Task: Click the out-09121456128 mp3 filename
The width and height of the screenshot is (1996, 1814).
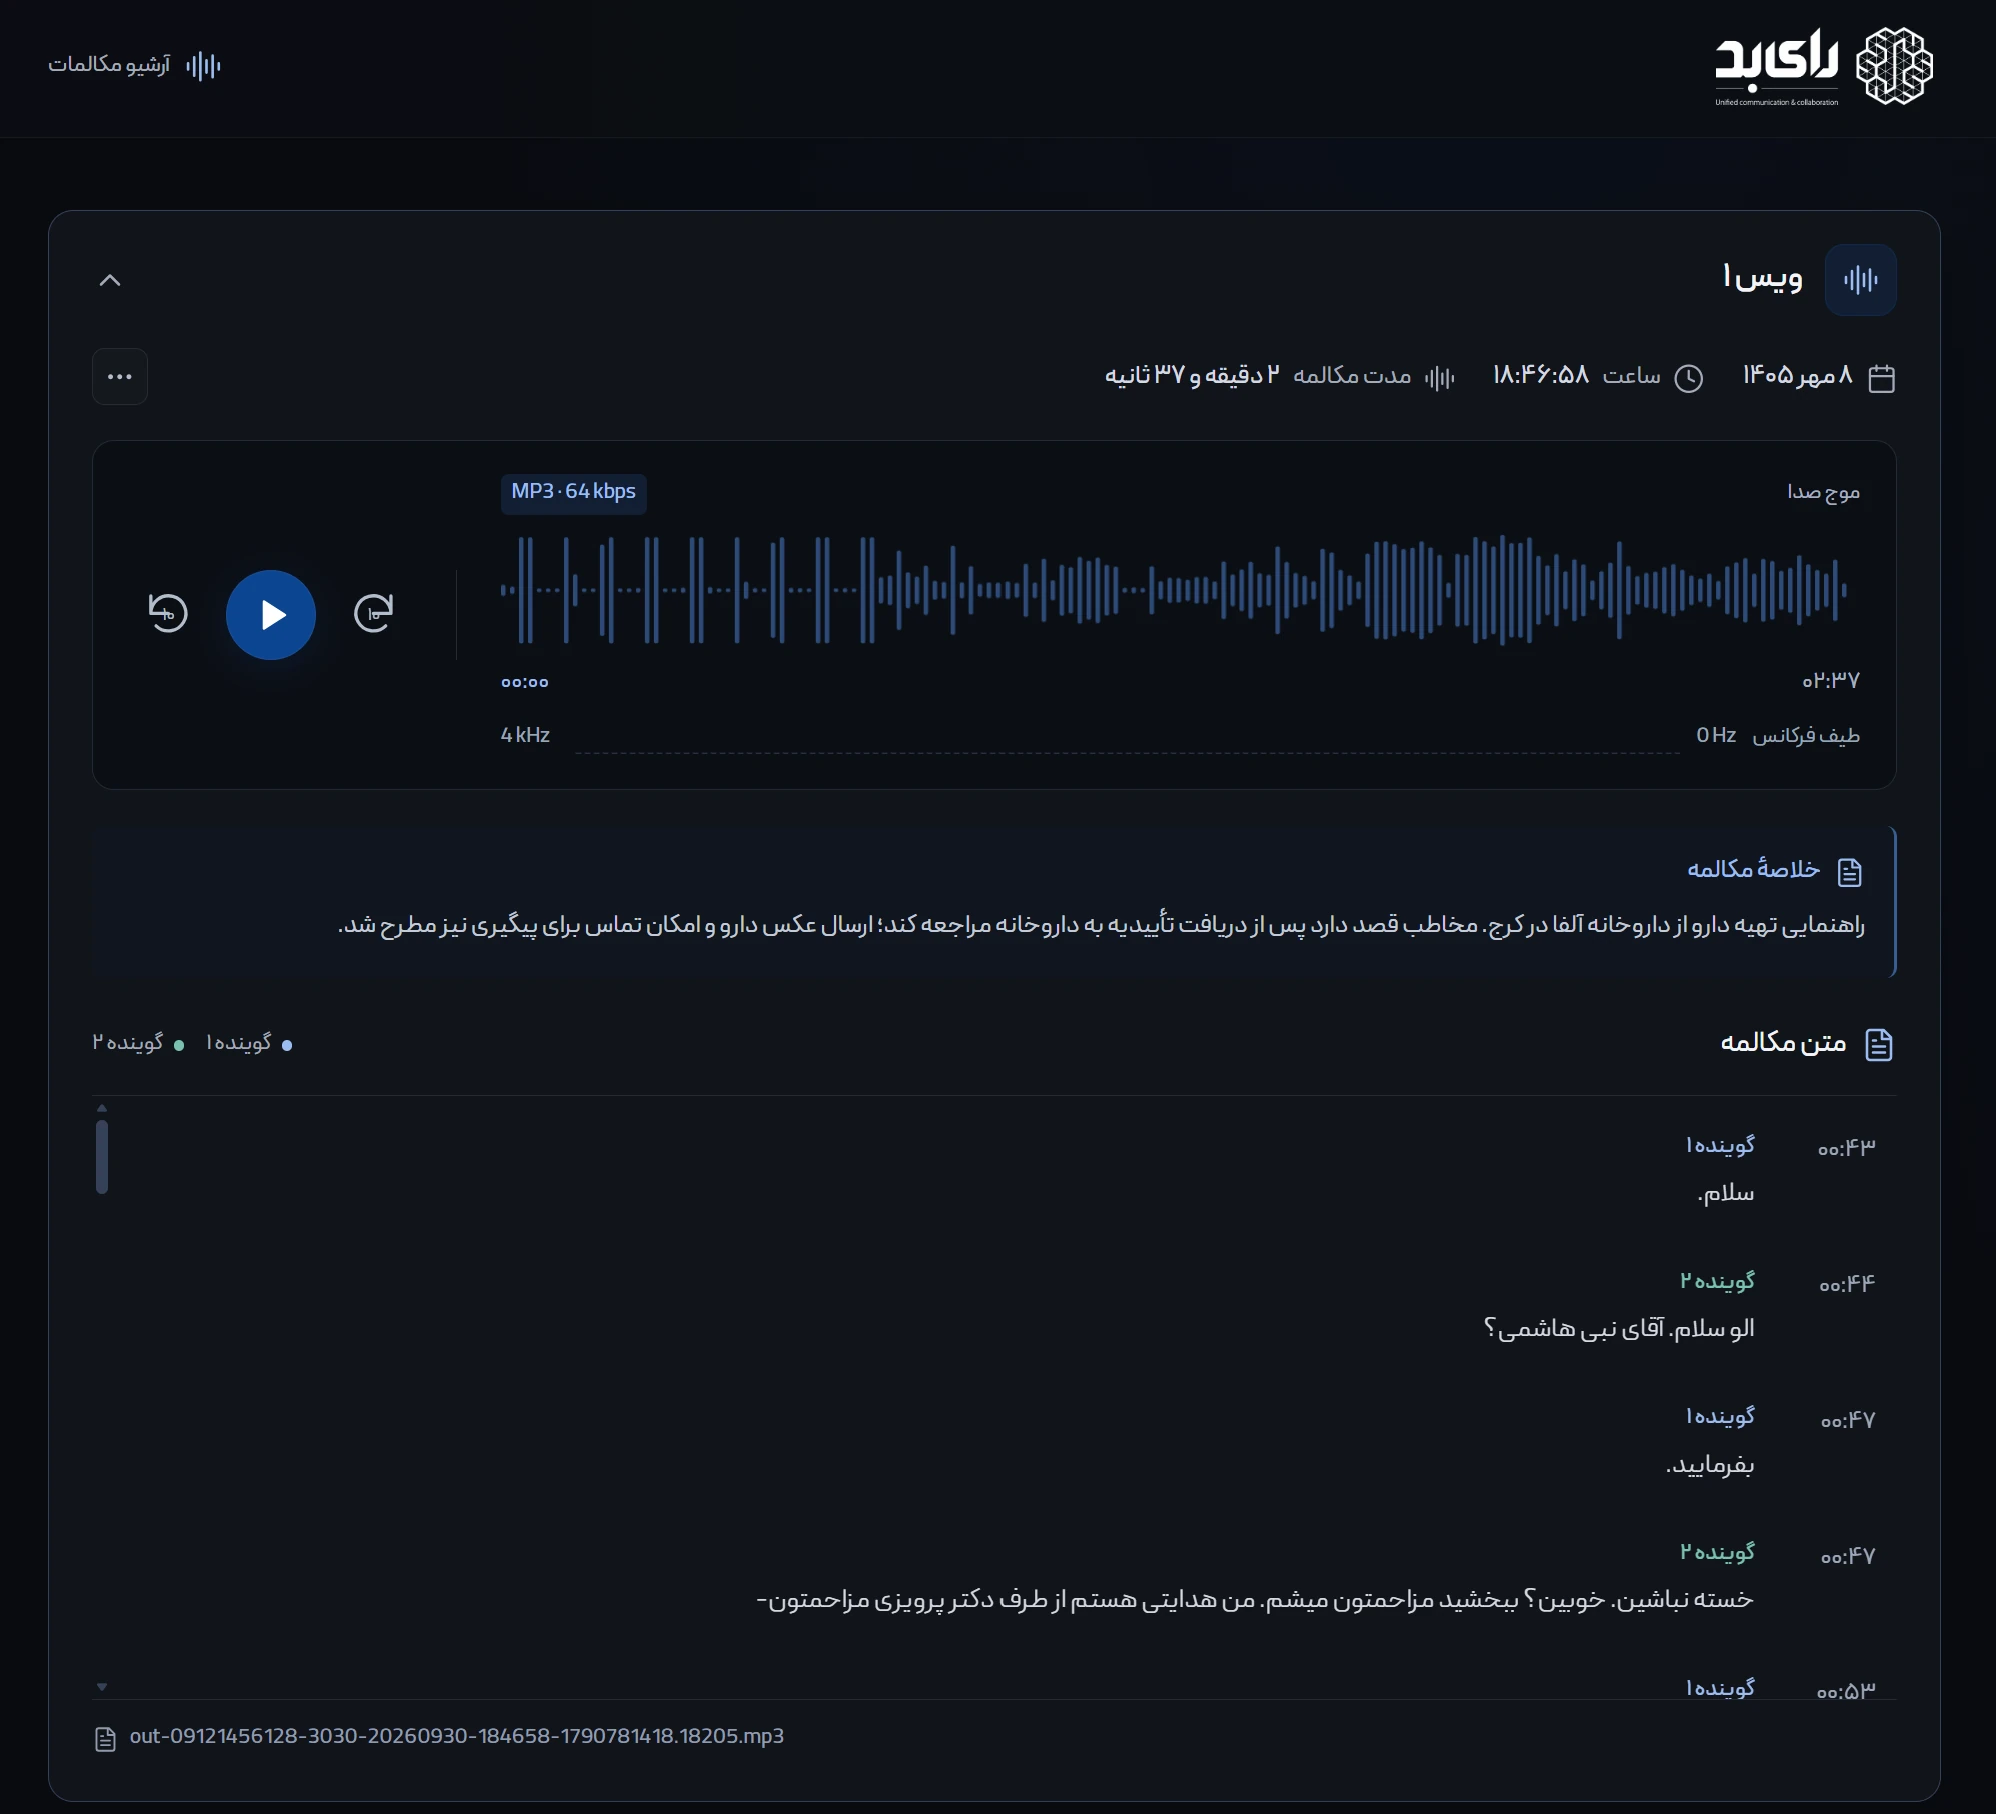Action: coord(457,1736)
